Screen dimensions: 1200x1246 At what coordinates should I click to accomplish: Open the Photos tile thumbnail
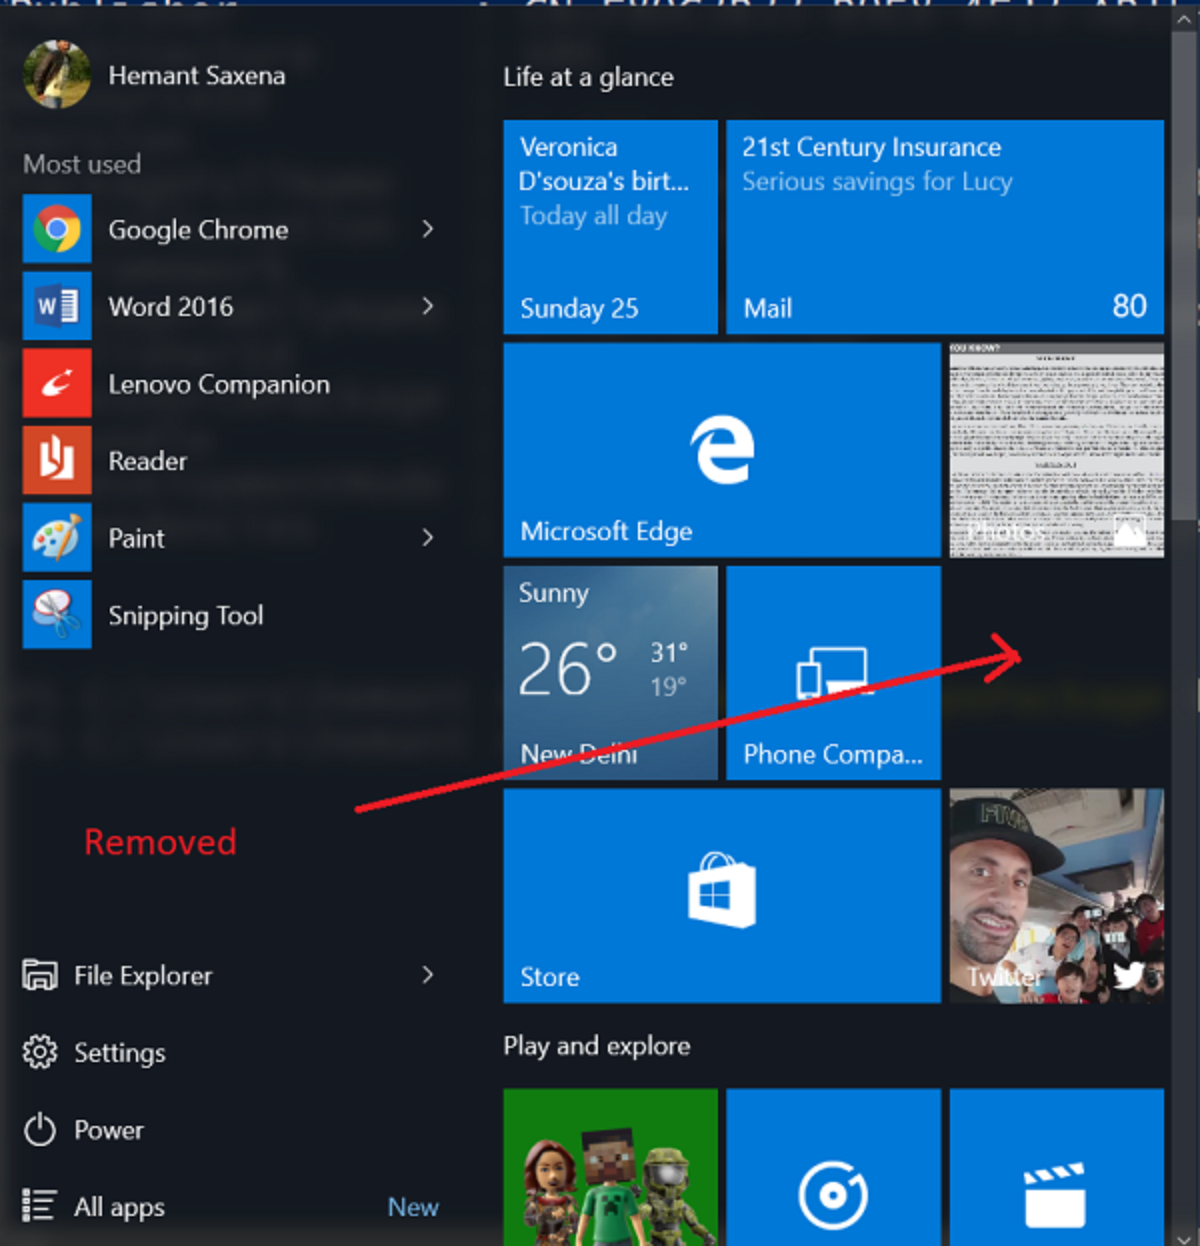[1056, 450]
